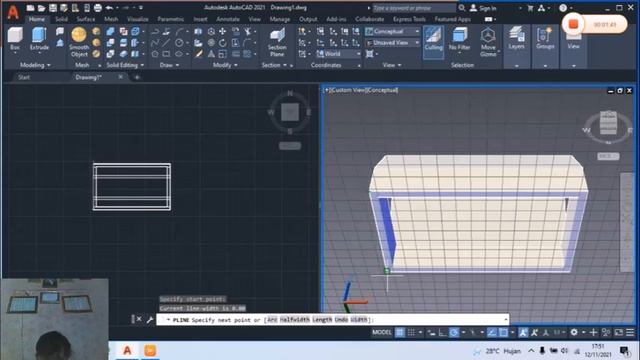This screenshot has width=640, height=360.
Task: Select the Move tool in Modify panel
Action: point(222,31)
